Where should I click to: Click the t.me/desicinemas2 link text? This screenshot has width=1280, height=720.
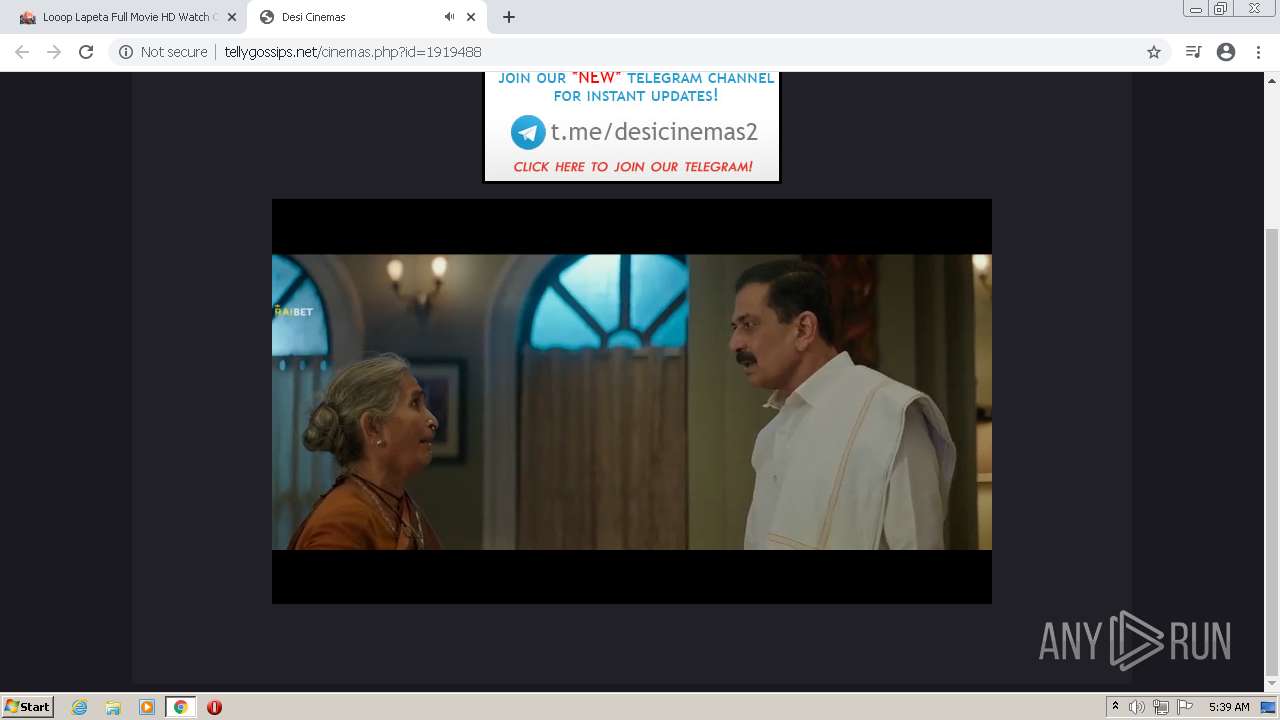[x=654, y=132]
